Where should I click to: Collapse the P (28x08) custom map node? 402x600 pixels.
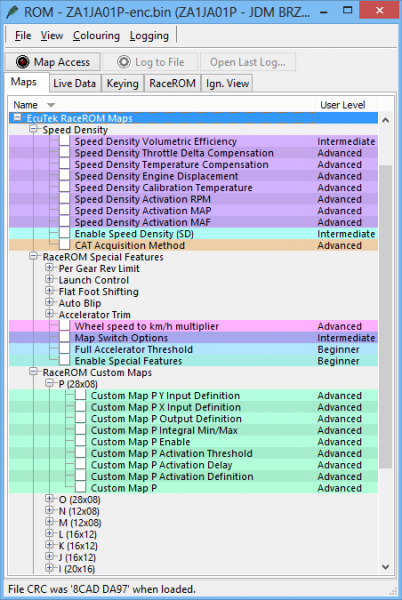coord(49,383)
